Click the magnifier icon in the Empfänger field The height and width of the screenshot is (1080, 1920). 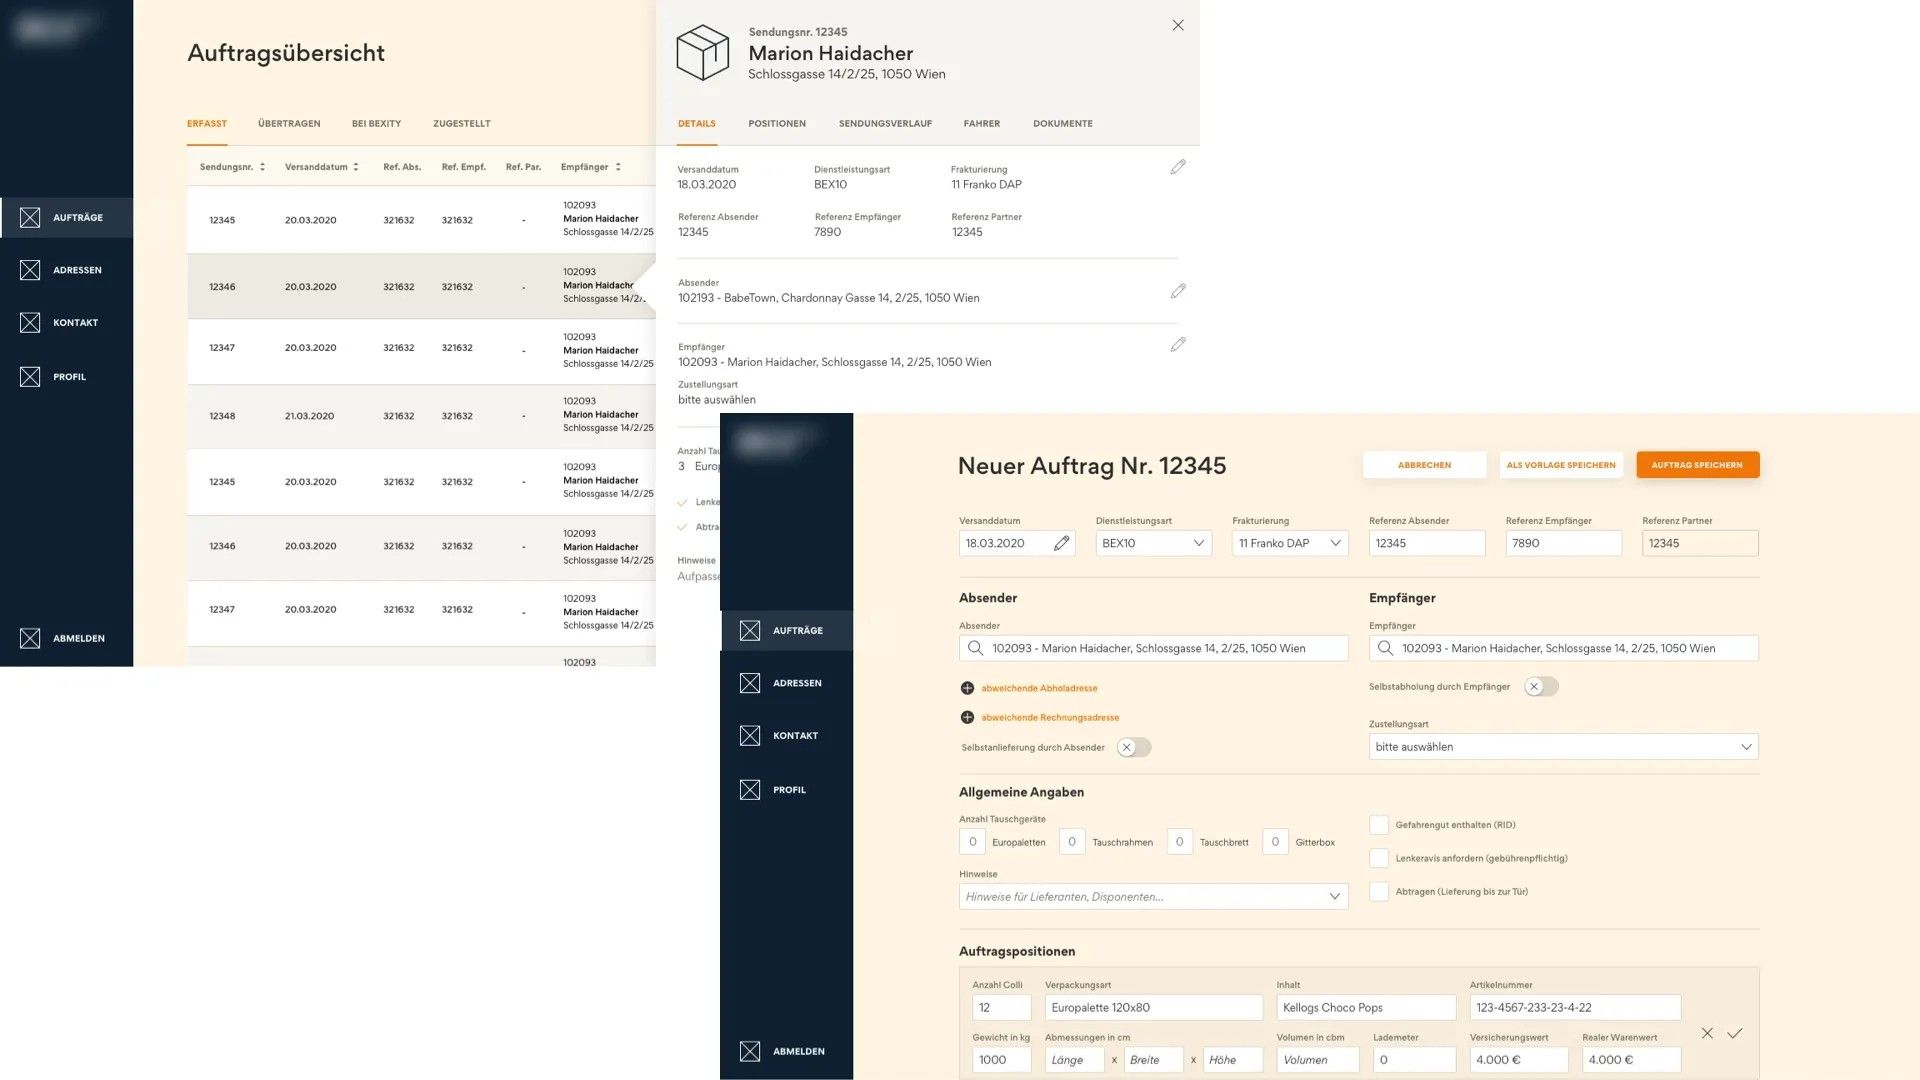(x=1384, y=648)
